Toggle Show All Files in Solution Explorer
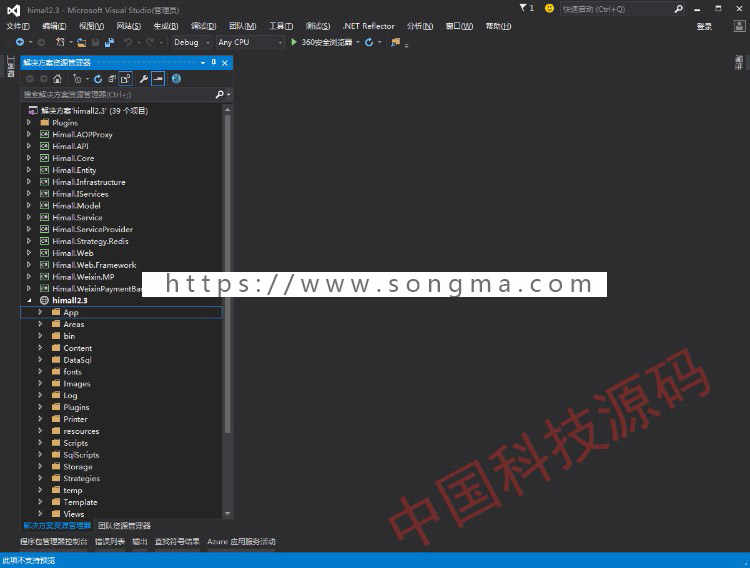 click(125, 79)
